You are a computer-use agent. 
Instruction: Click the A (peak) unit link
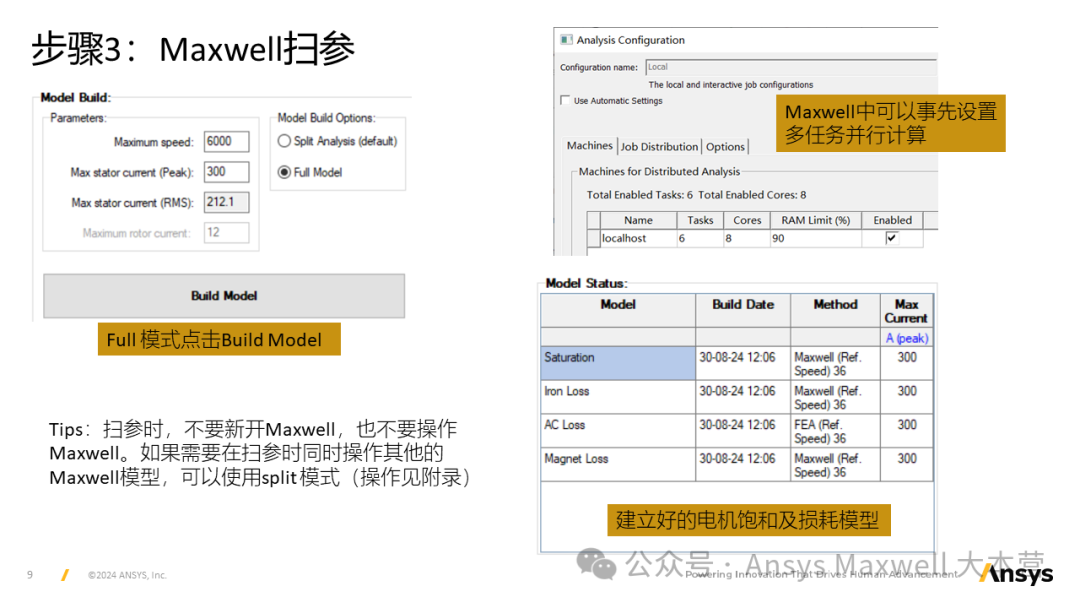point(906,338)
